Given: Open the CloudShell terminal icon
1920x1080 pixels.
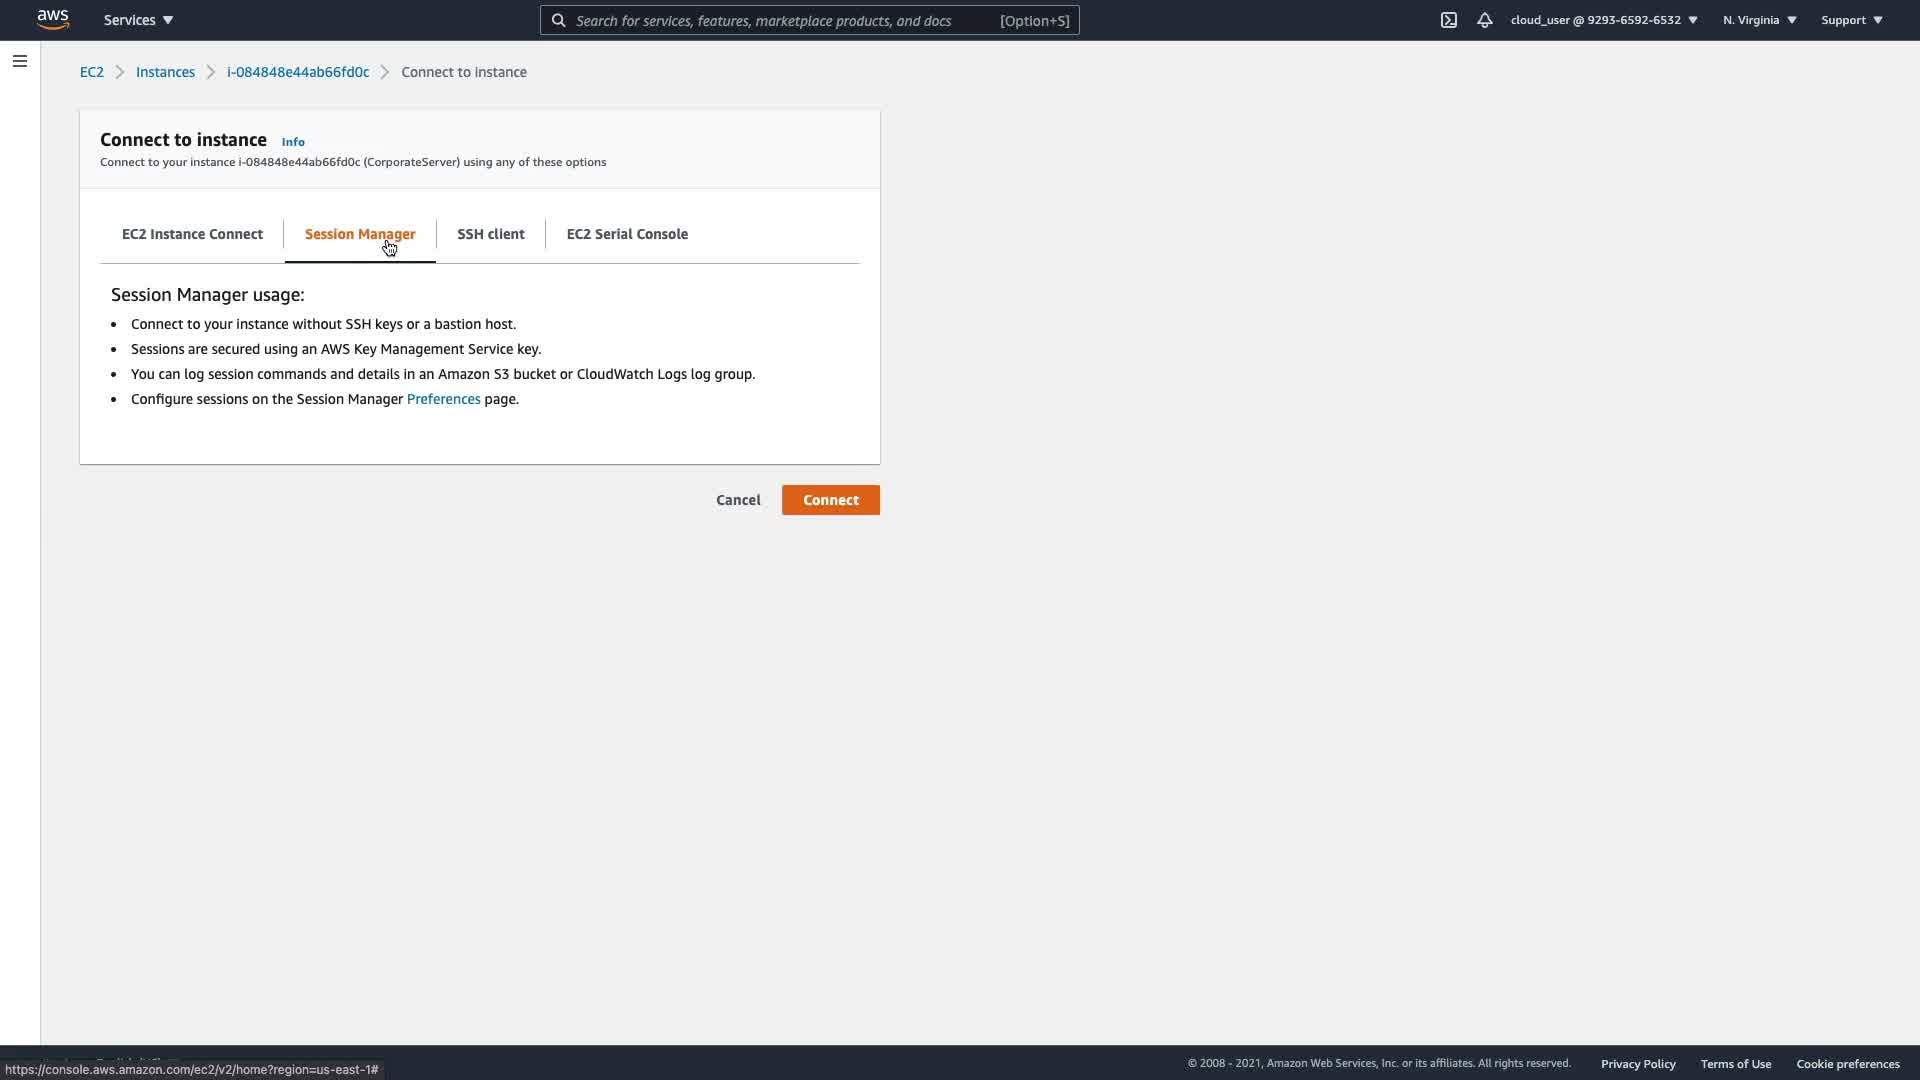Looking at the screenshot, I should 1448,20.
